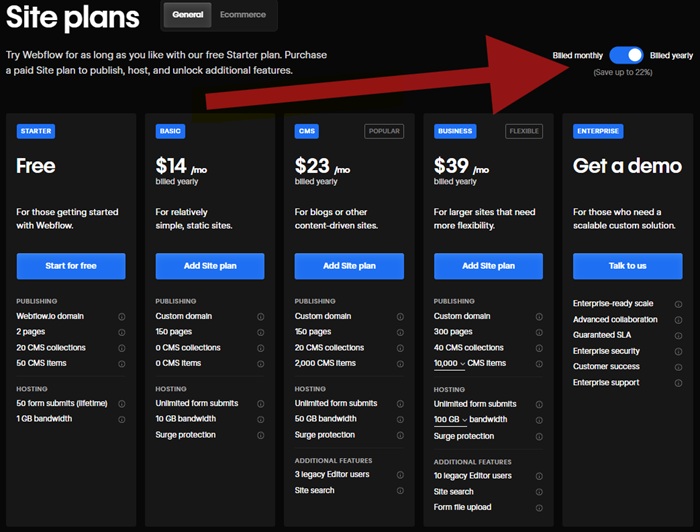Click the ENTERPRISE plan badge

pos(598,131)
